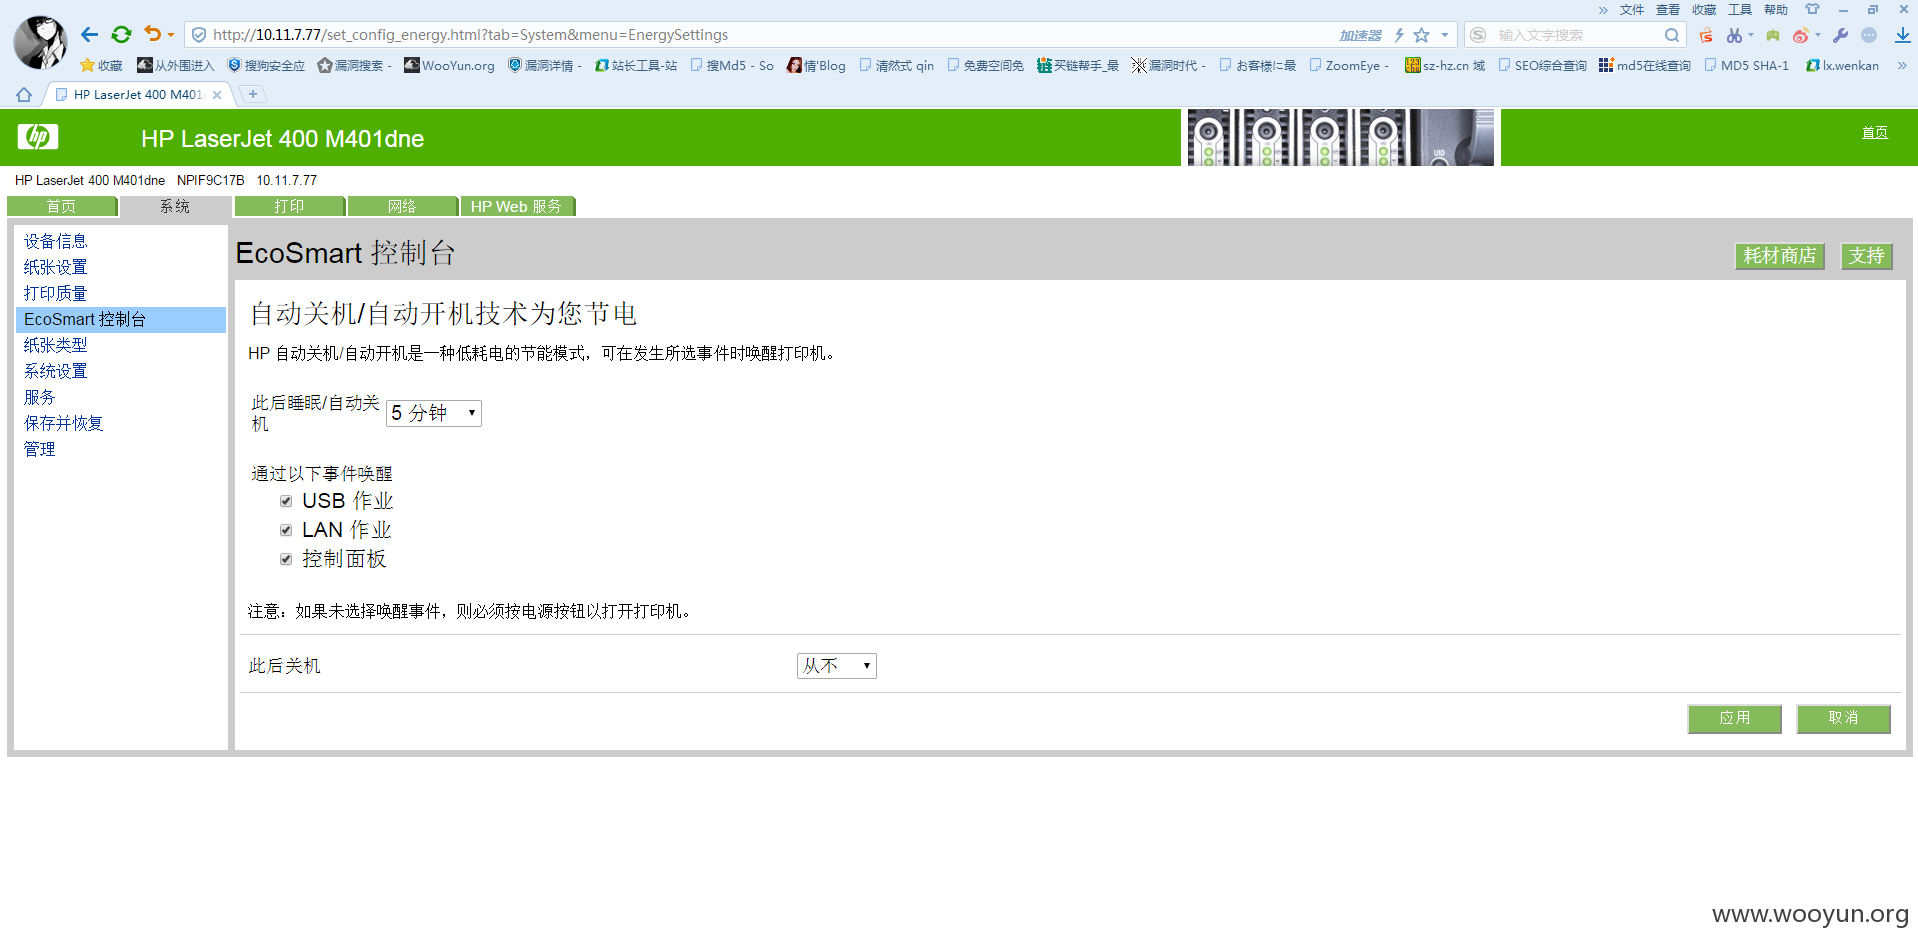Undo closed tab with the orange arrow
This screenshot has height=943, width=1918.
point(152,34)
